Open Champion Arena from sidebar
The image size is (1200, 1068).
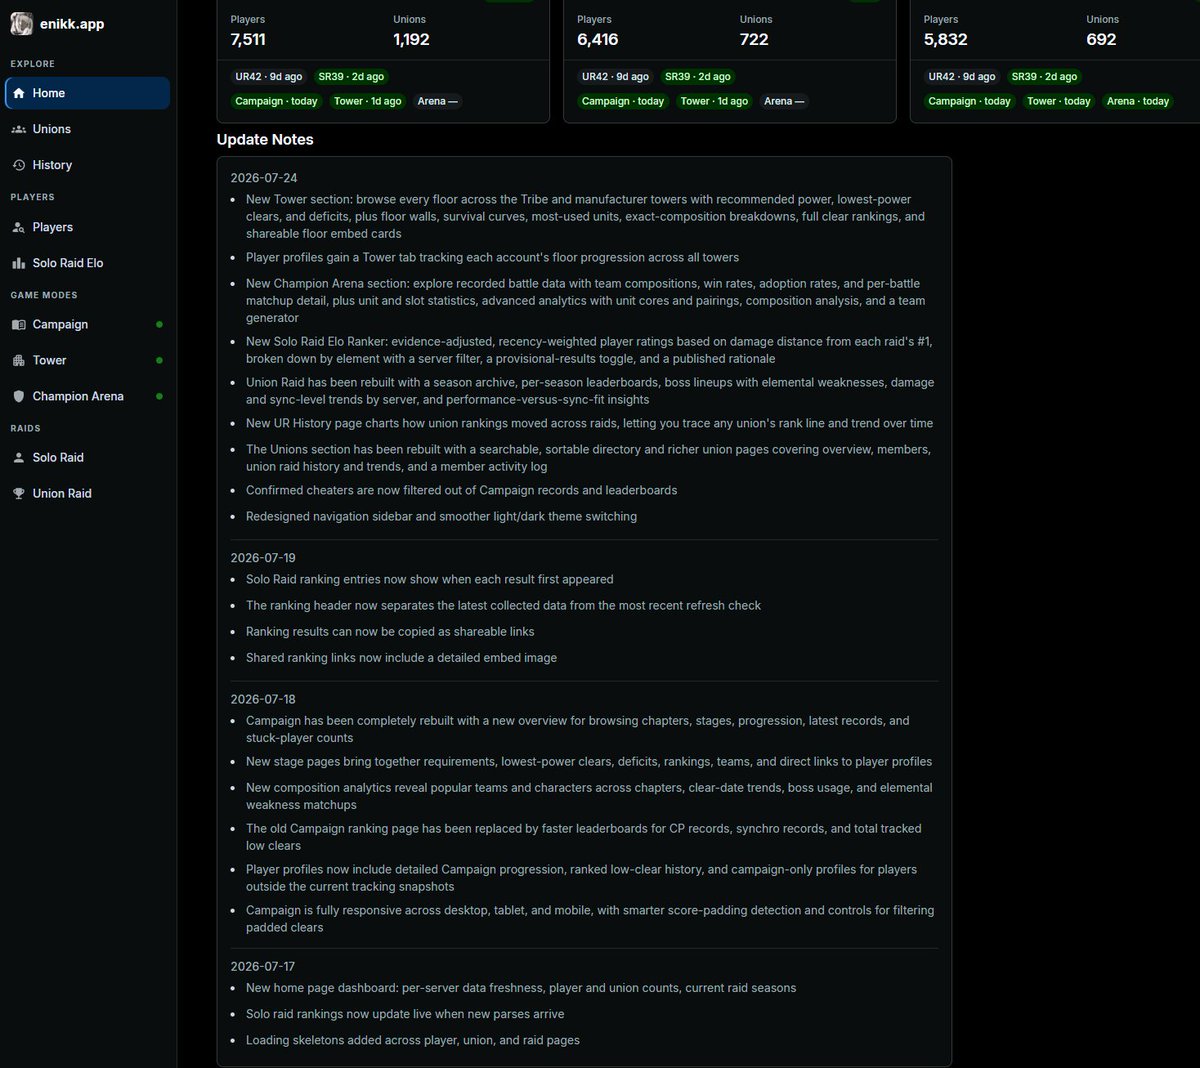(87, 396)
